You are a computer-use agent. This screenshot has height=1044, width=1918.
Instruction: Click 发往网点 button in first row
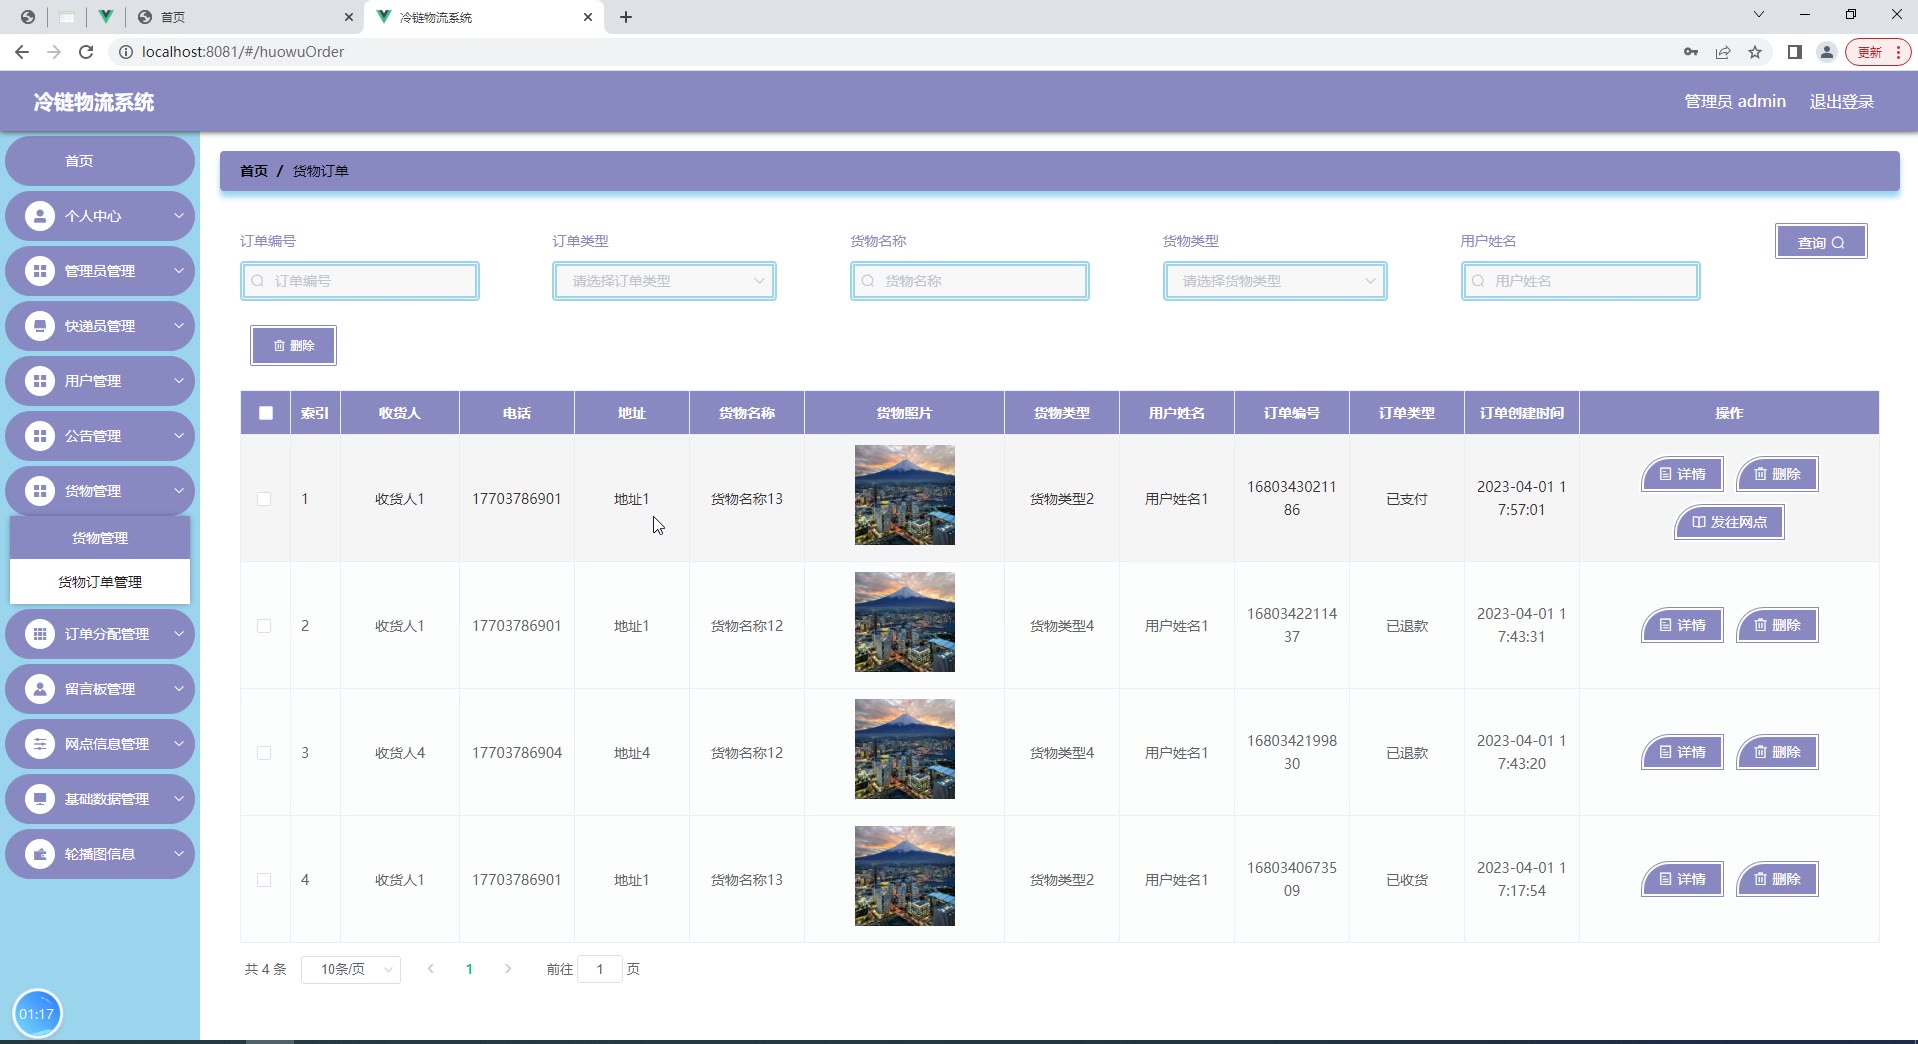(x=1729, y=522)
